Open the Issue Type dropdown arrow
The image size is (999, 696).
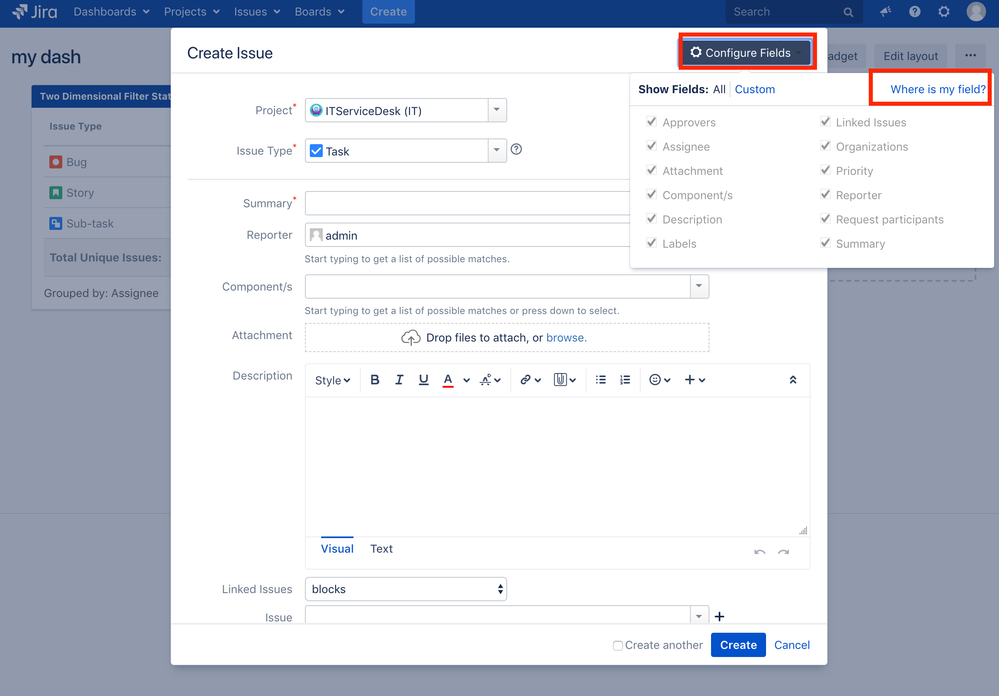[497, 150]
